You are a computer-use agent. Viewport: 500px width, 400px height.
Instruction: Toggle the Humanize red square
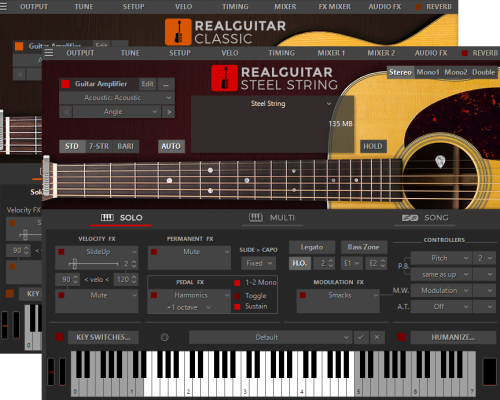point(401,337)
